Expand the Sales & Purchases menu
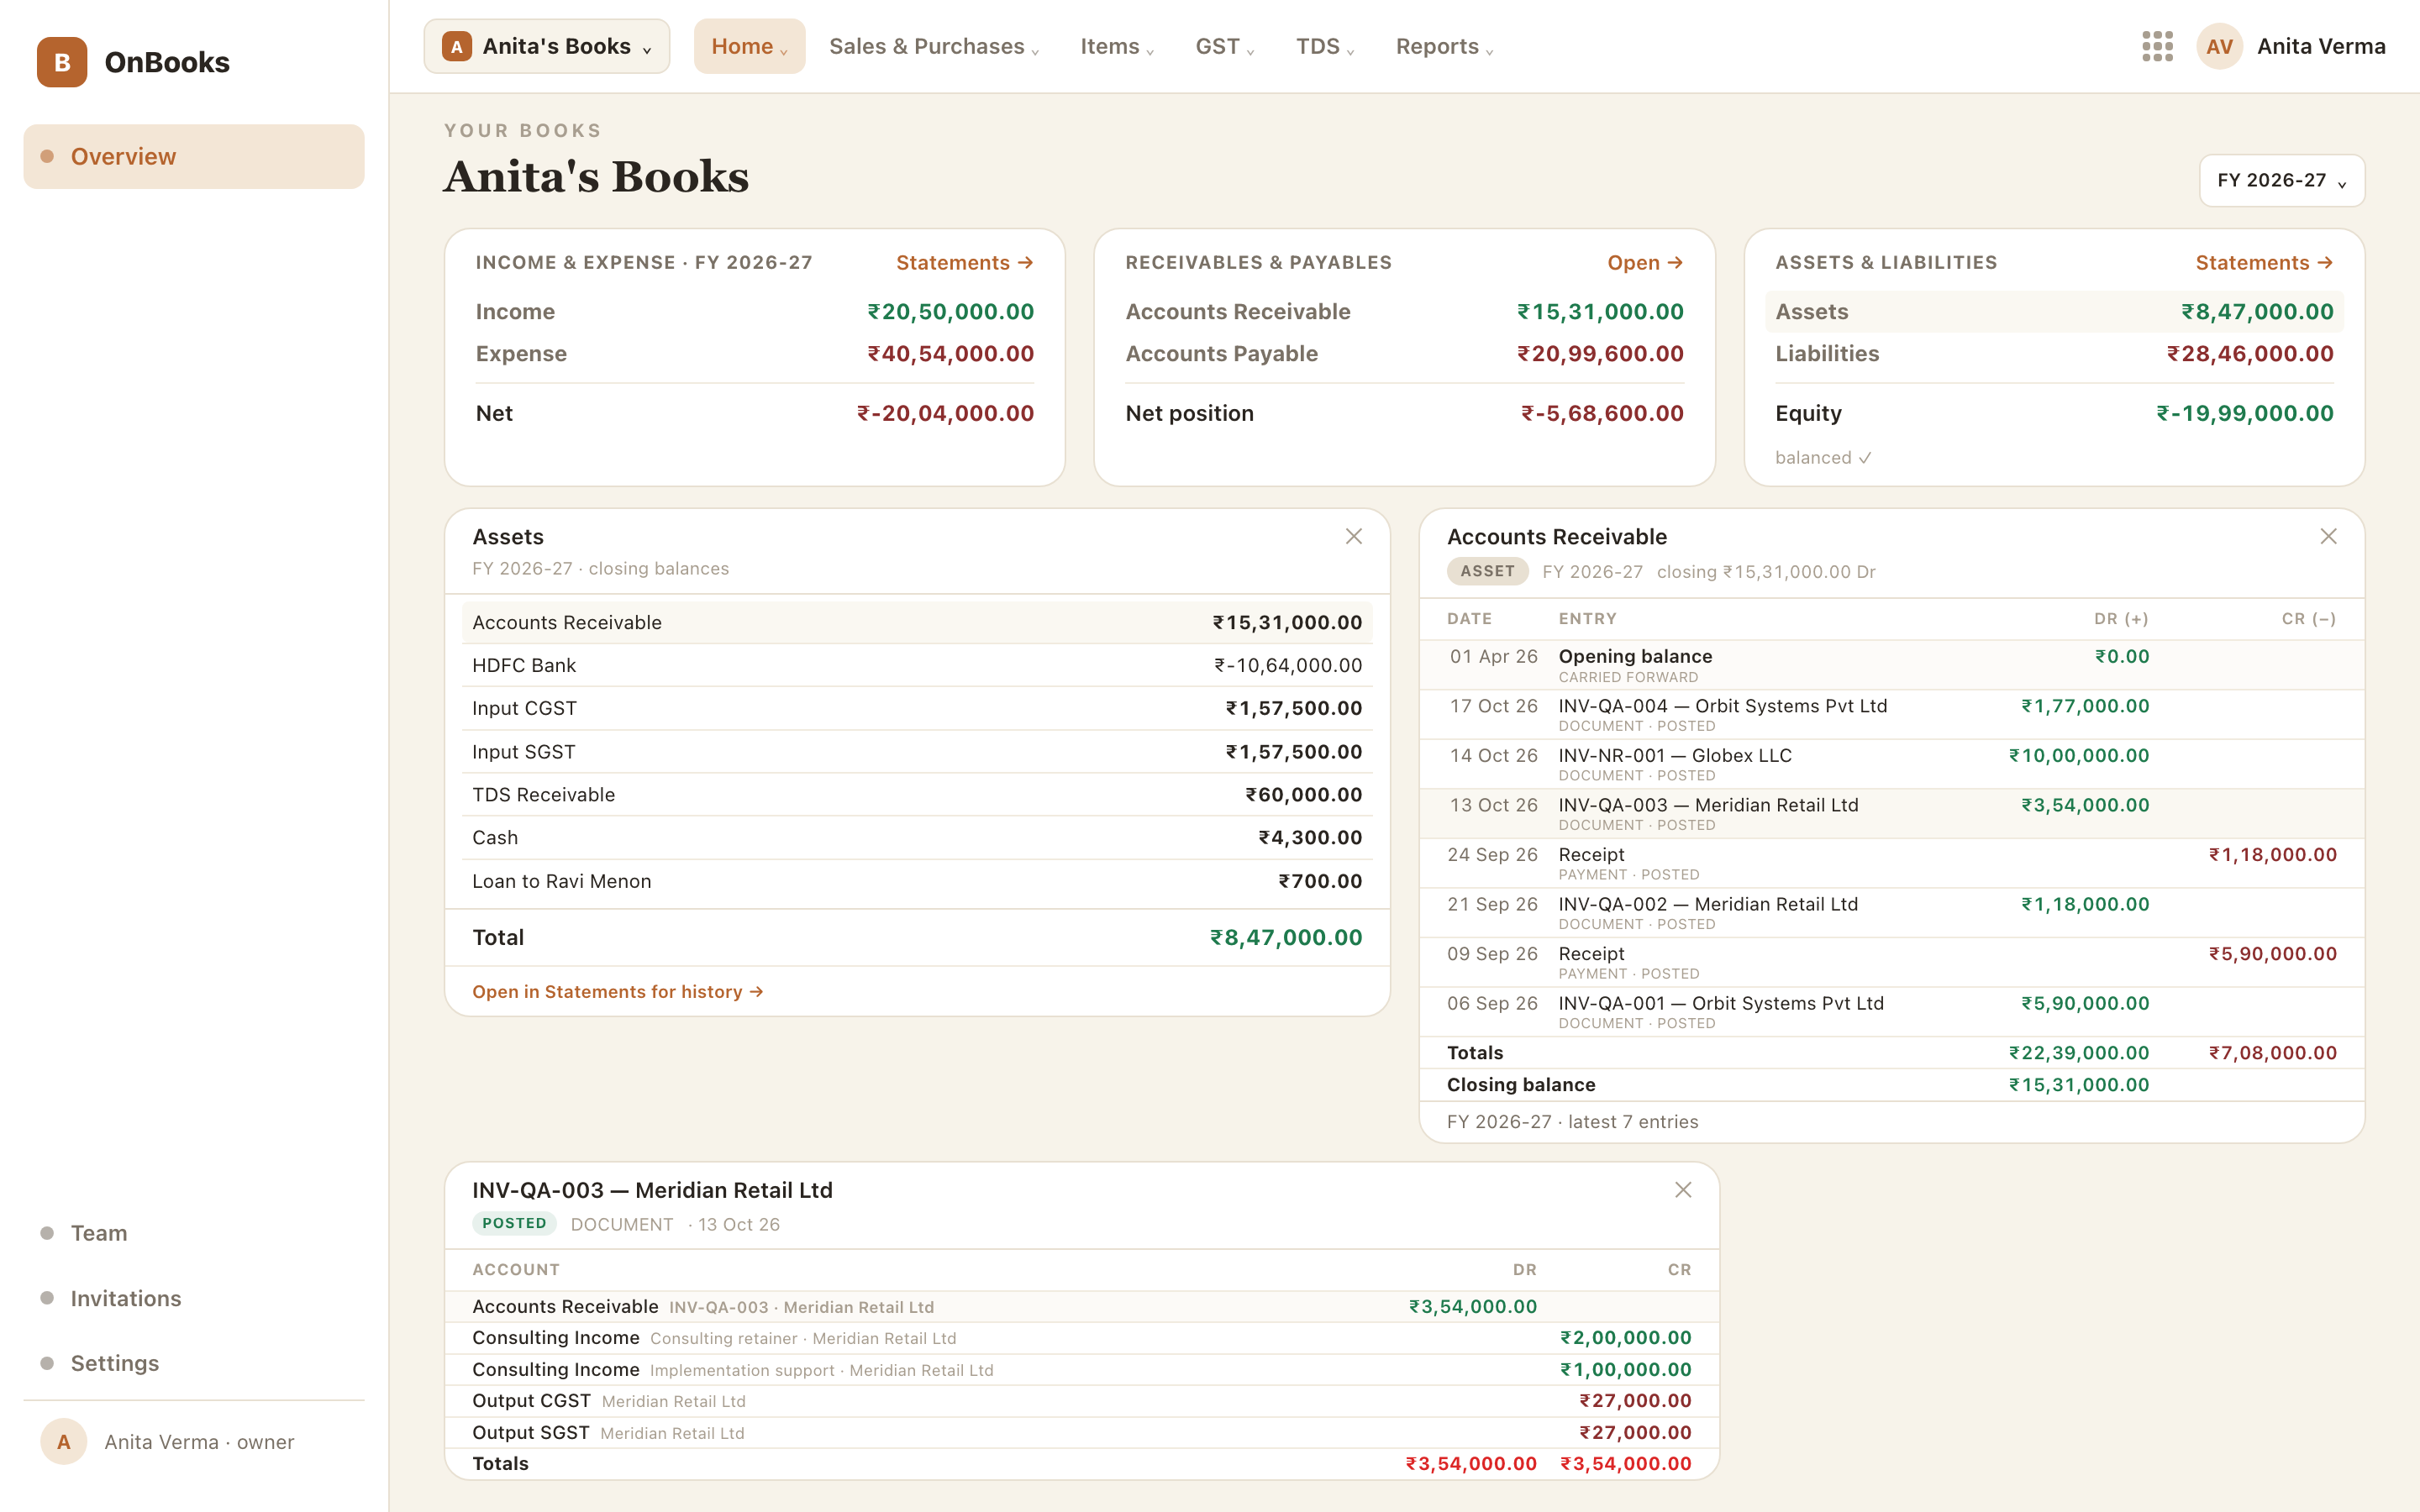 [934, 46]
